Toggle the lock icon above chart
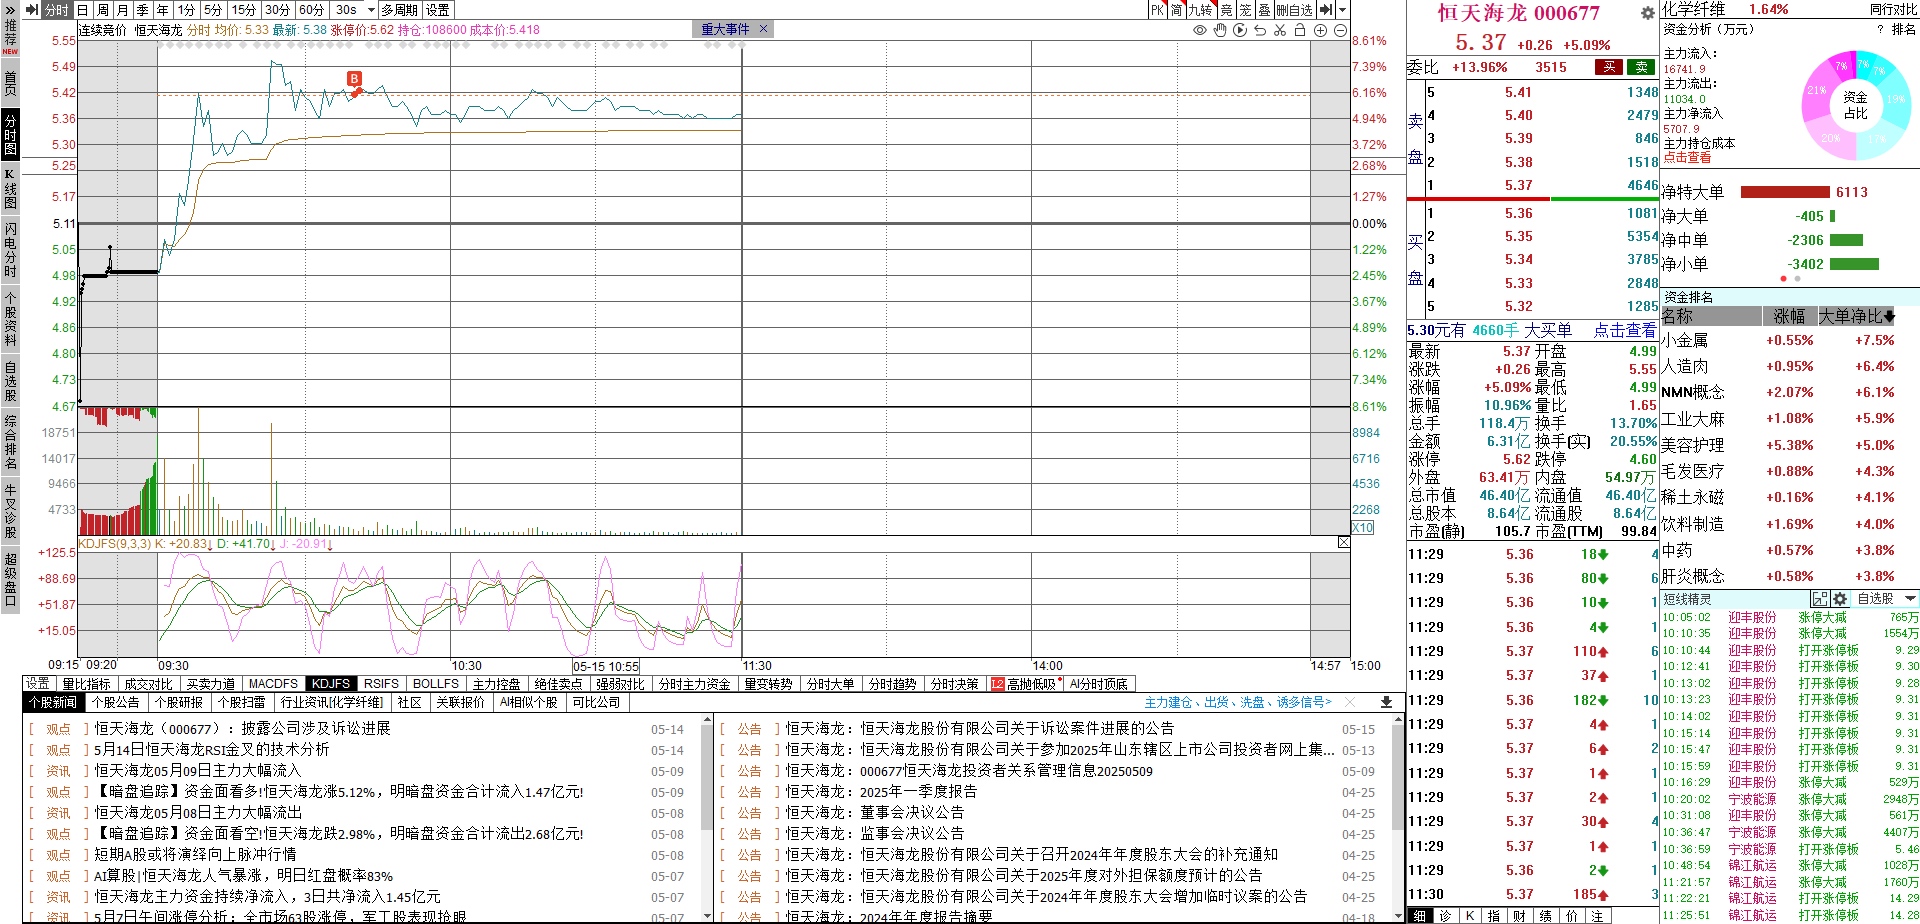Viewport: 1920px width, 924px height. pyautogui.click(x=1300, y=30)
